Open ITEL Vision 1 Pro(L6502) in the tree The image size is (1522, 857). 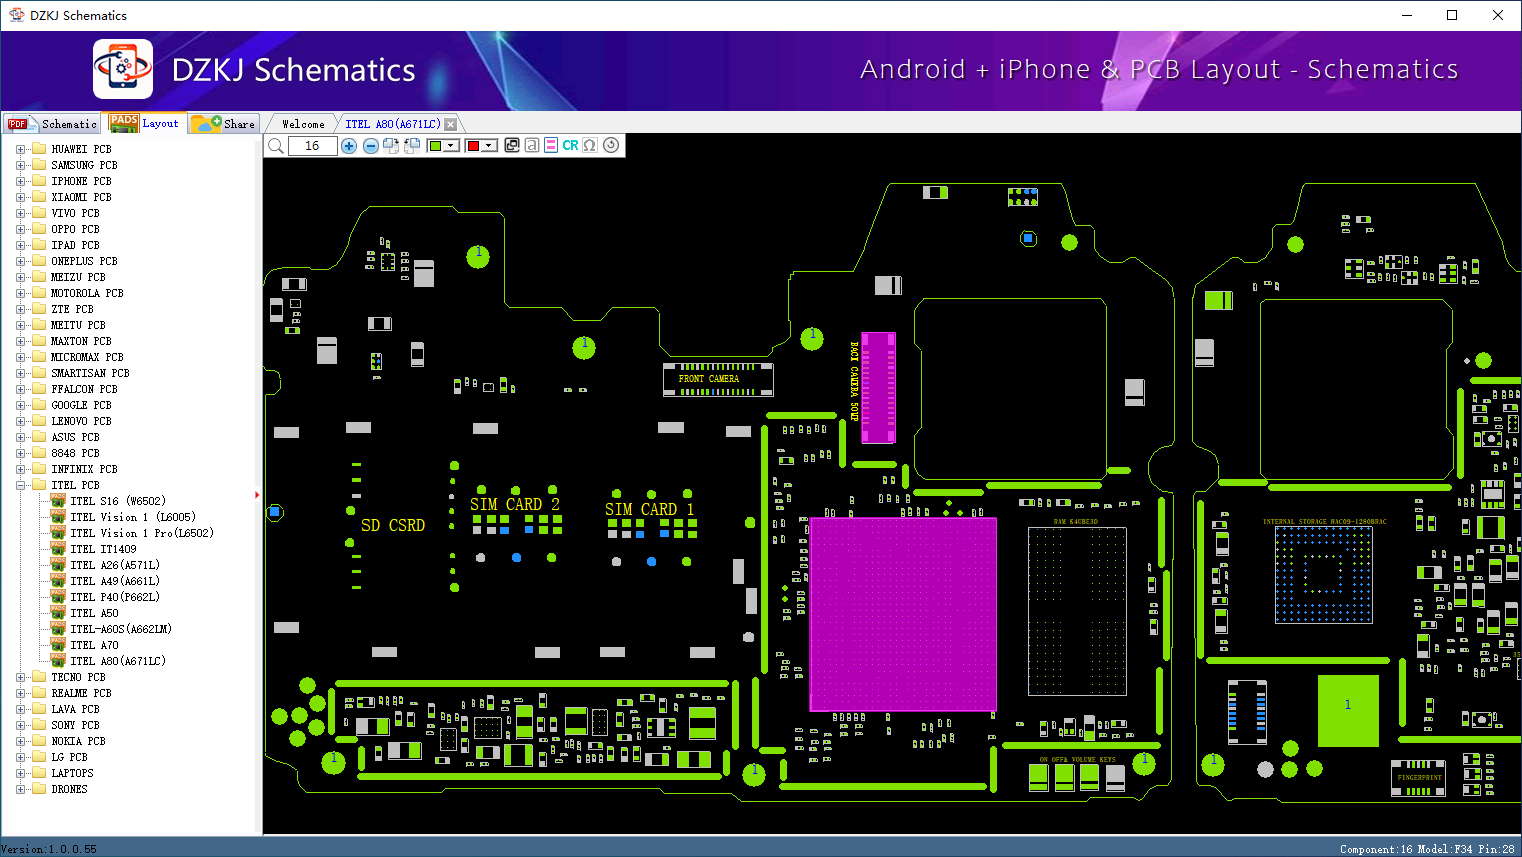[141, 533]
